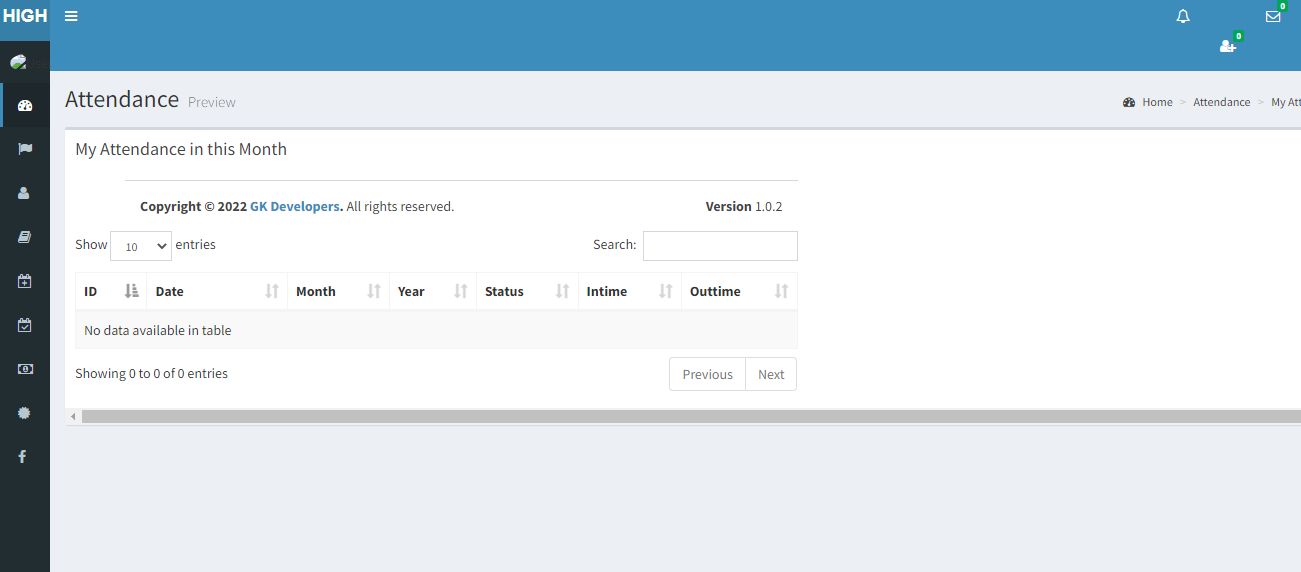Click 'Version 1.0.2' text

(744, 206)
